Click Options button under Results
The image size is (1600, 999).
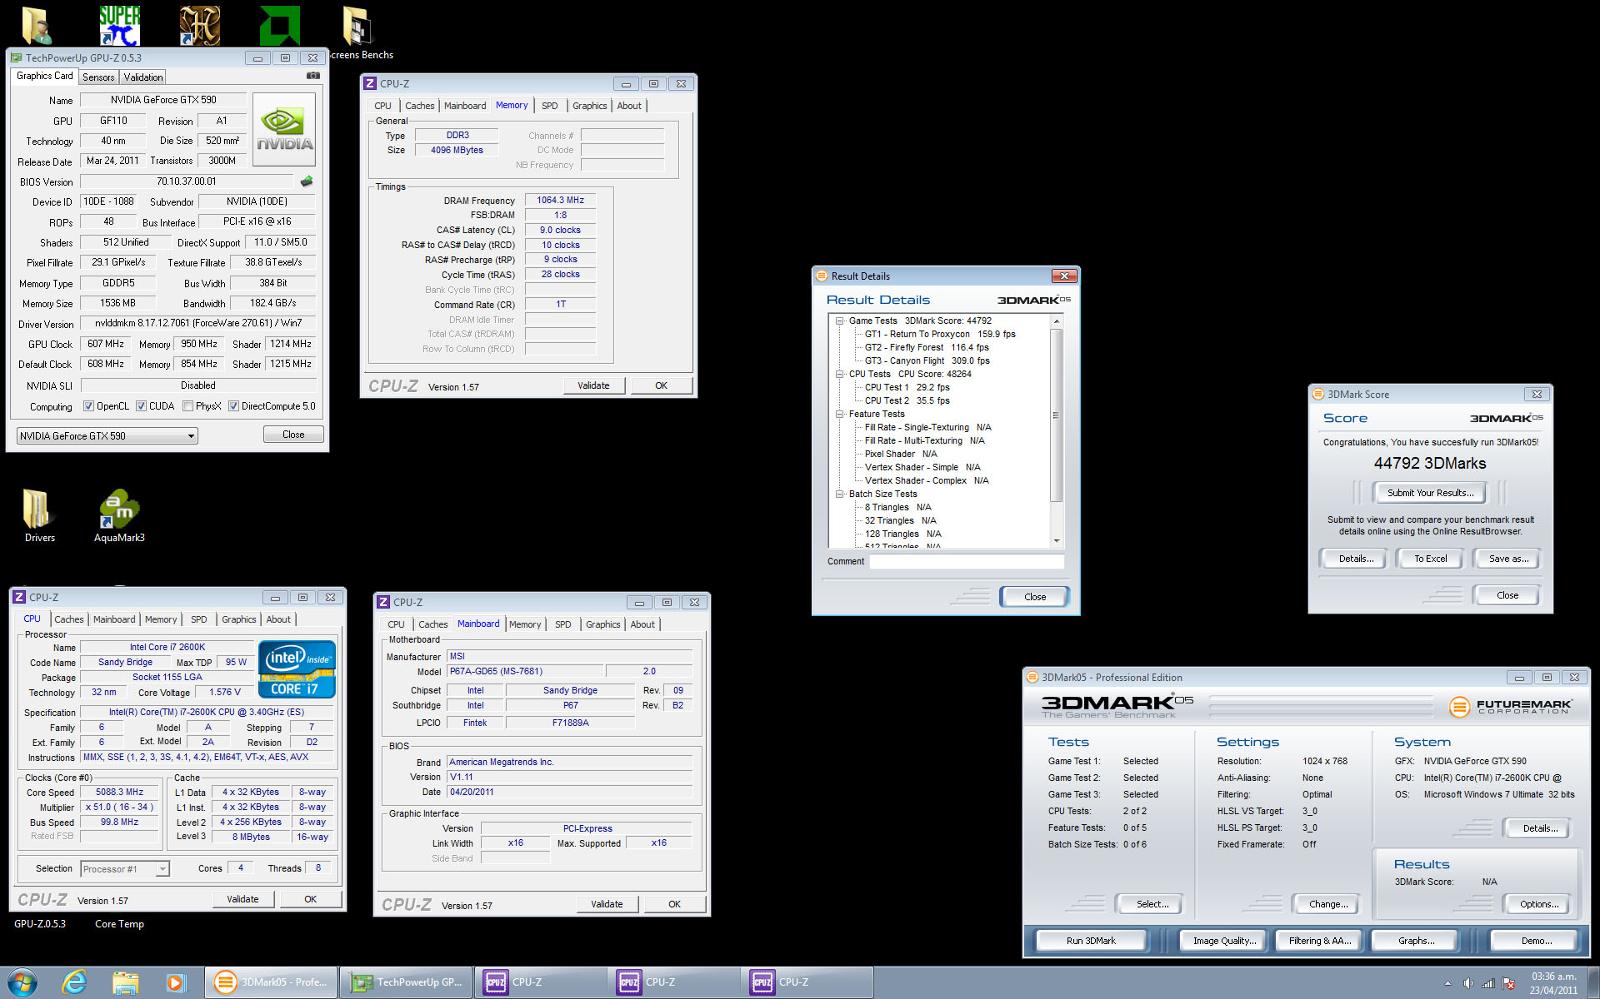click(x=1539, y=904)
